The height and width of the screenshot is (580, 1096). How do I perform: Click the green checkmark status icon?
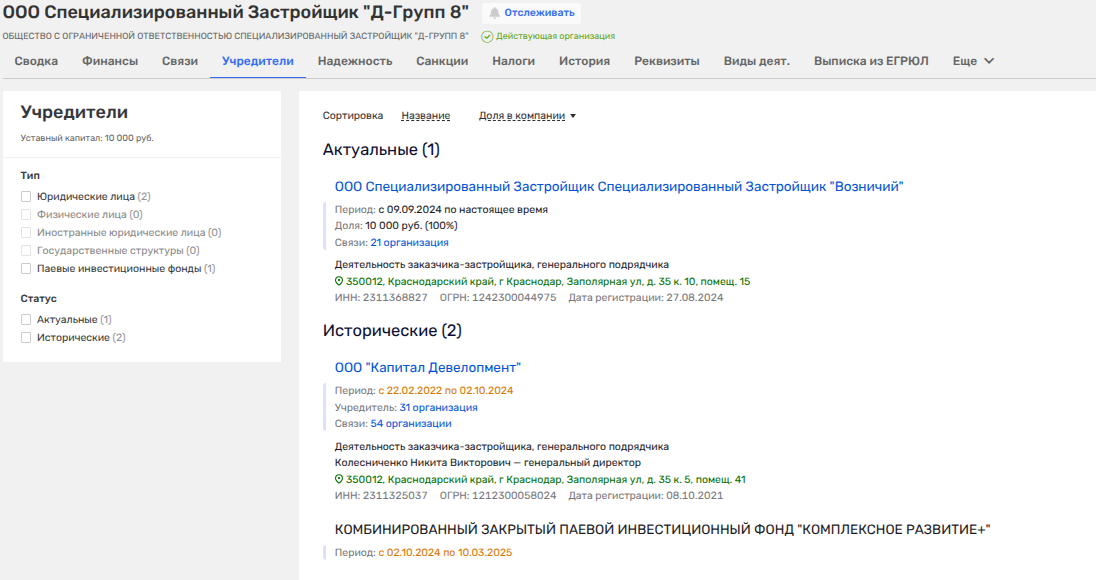click(487, 36)
